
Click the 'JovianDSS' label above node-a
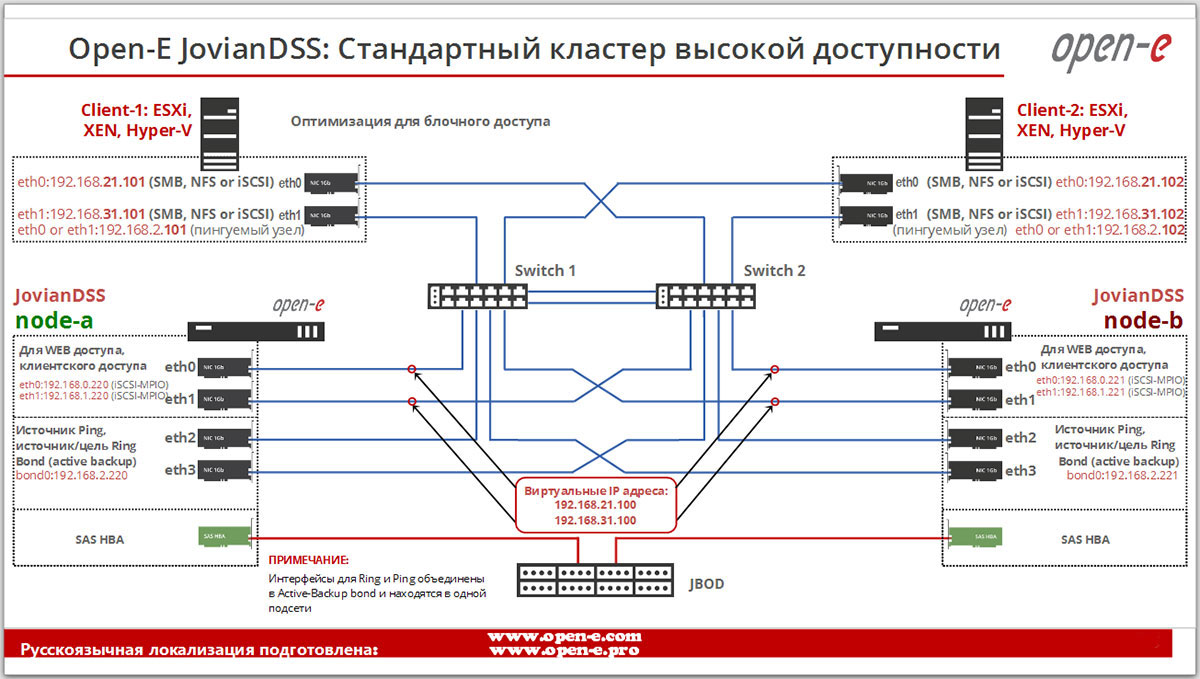pos(60,297)
